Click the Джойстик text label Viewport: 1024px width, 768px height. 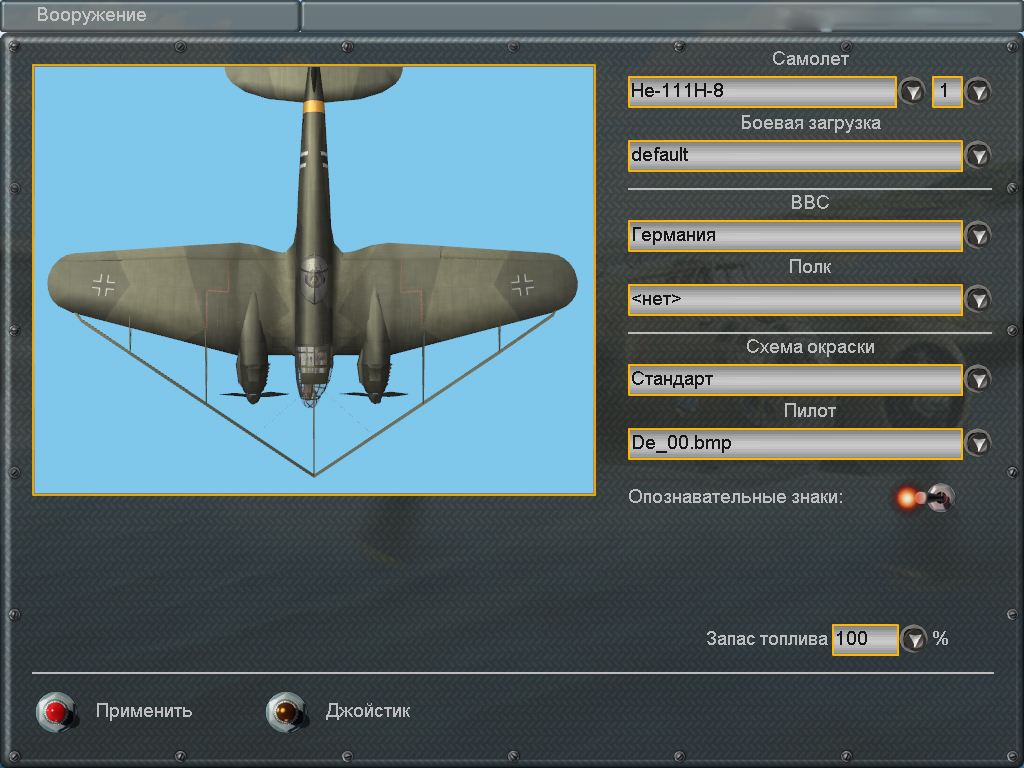coord(368,711)
